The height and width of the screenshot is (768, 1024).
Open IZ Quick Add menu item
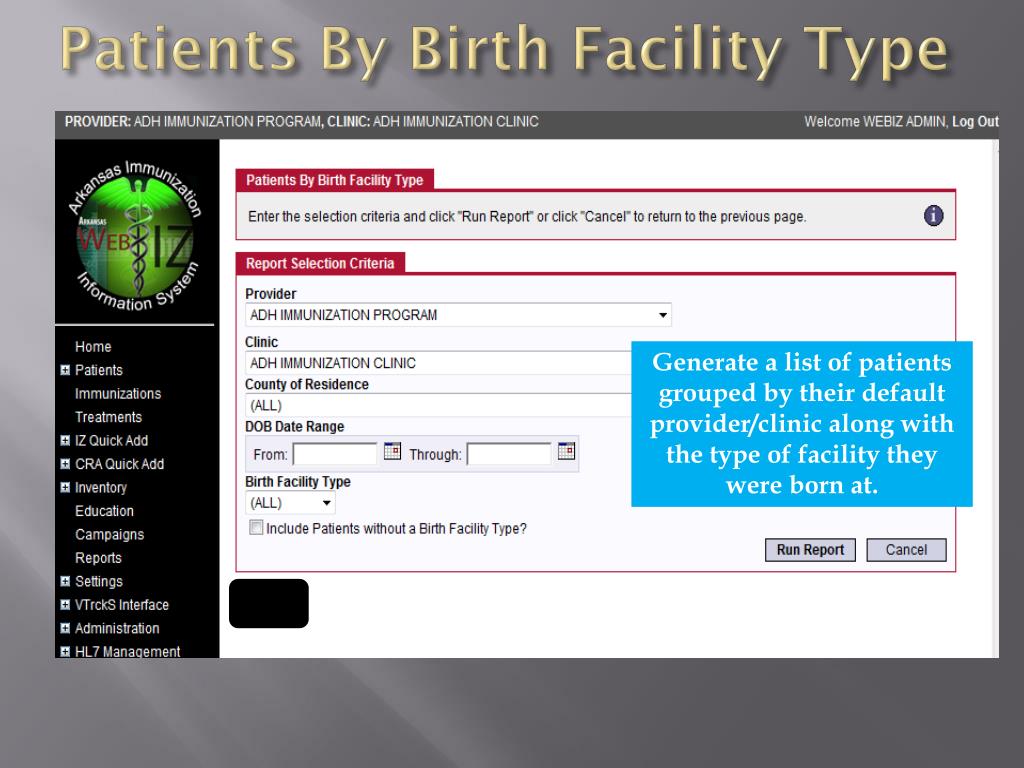111,441
